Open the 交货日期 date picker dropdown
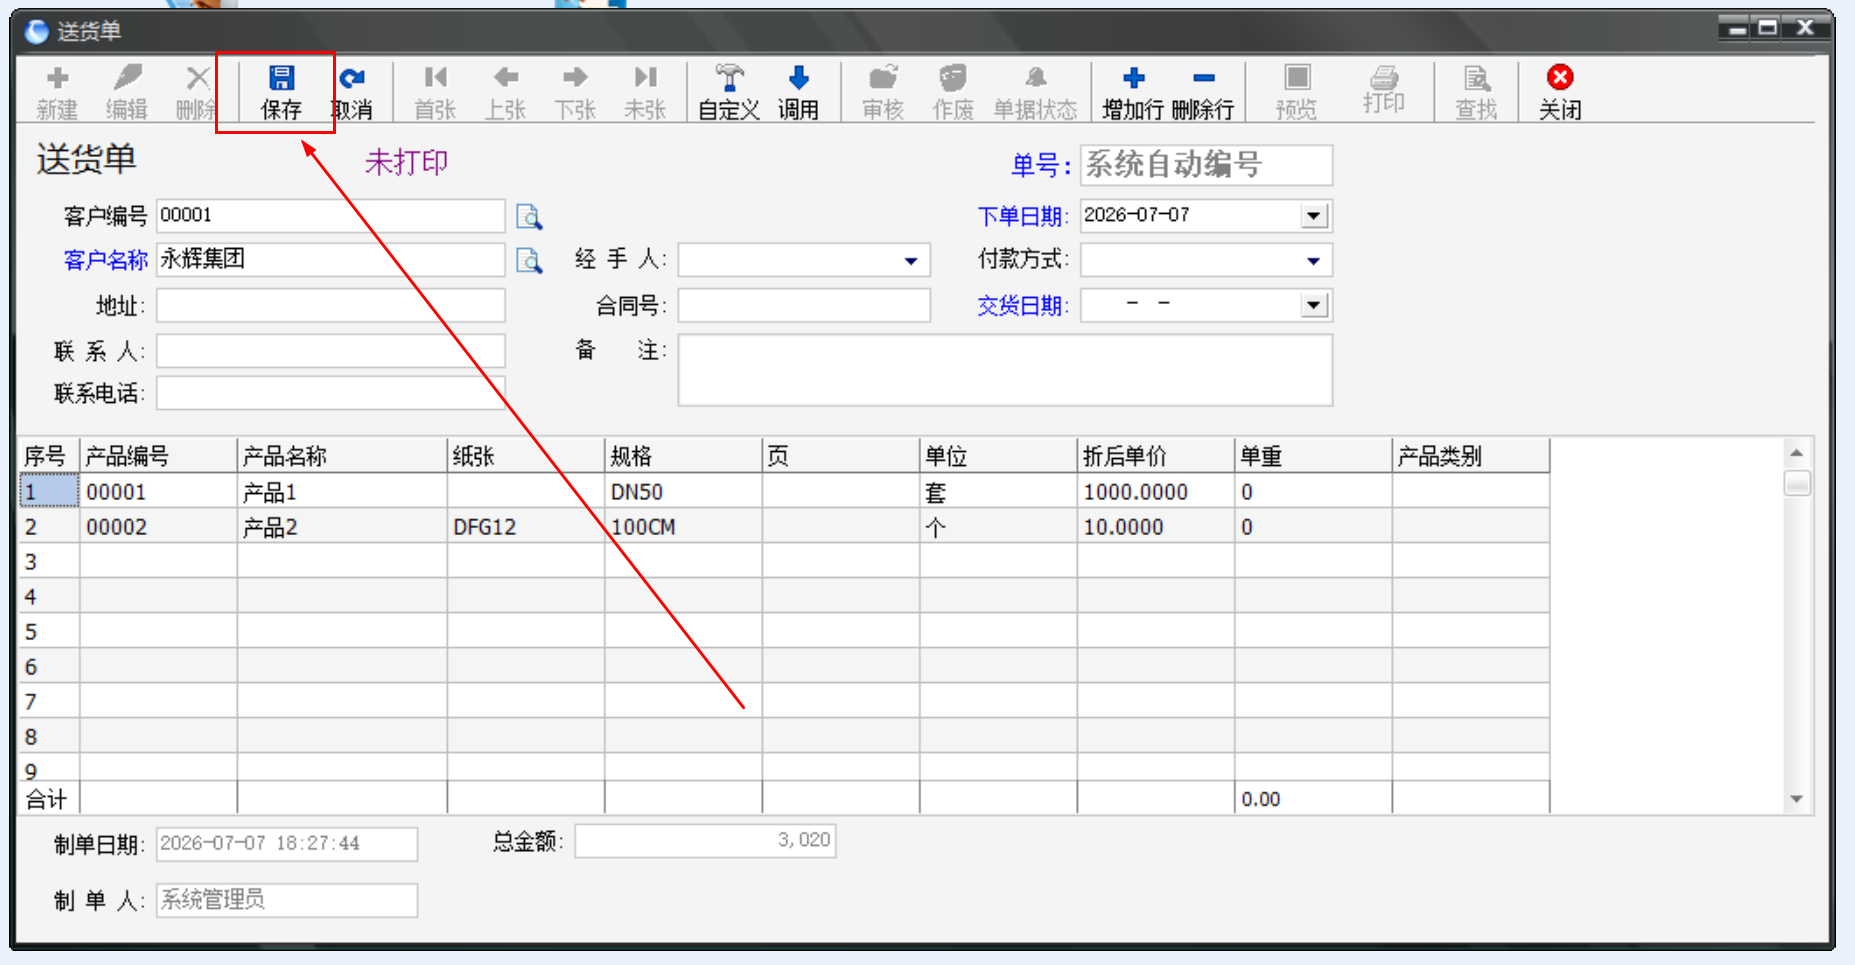 pos(1313,305)
